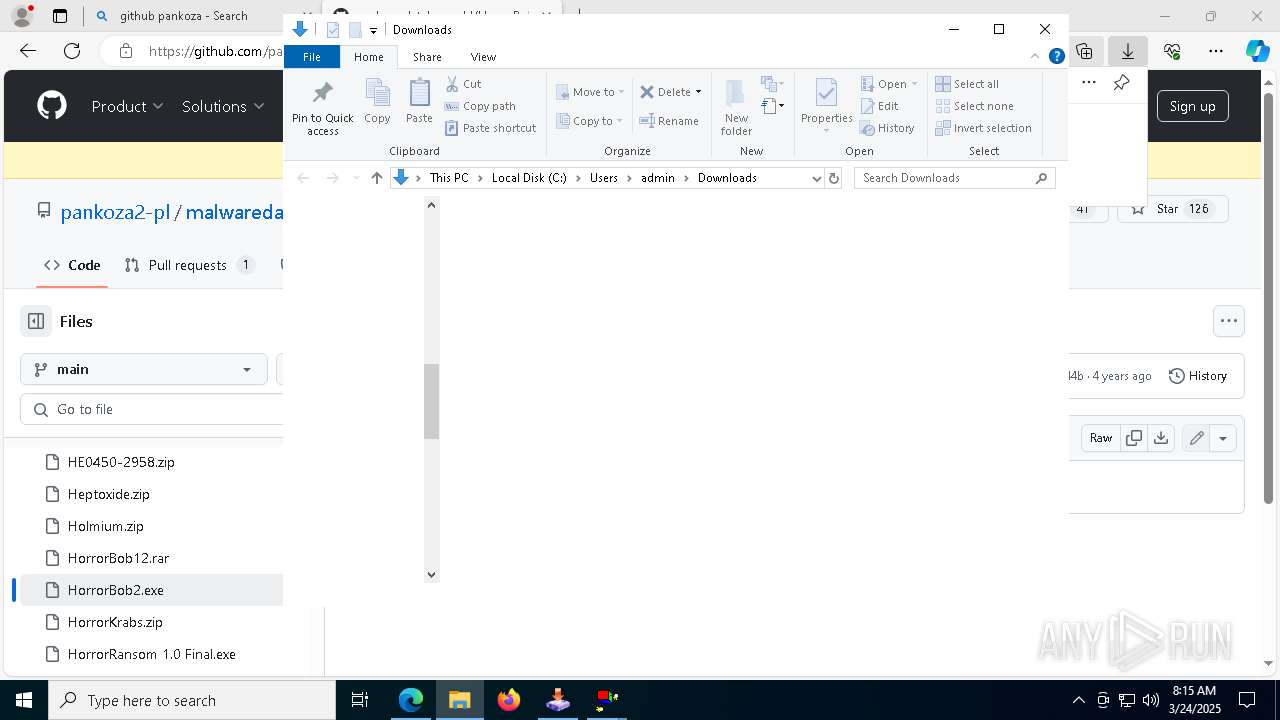Click the taskbar search box
1280x720 pixels.
[192, 700]
